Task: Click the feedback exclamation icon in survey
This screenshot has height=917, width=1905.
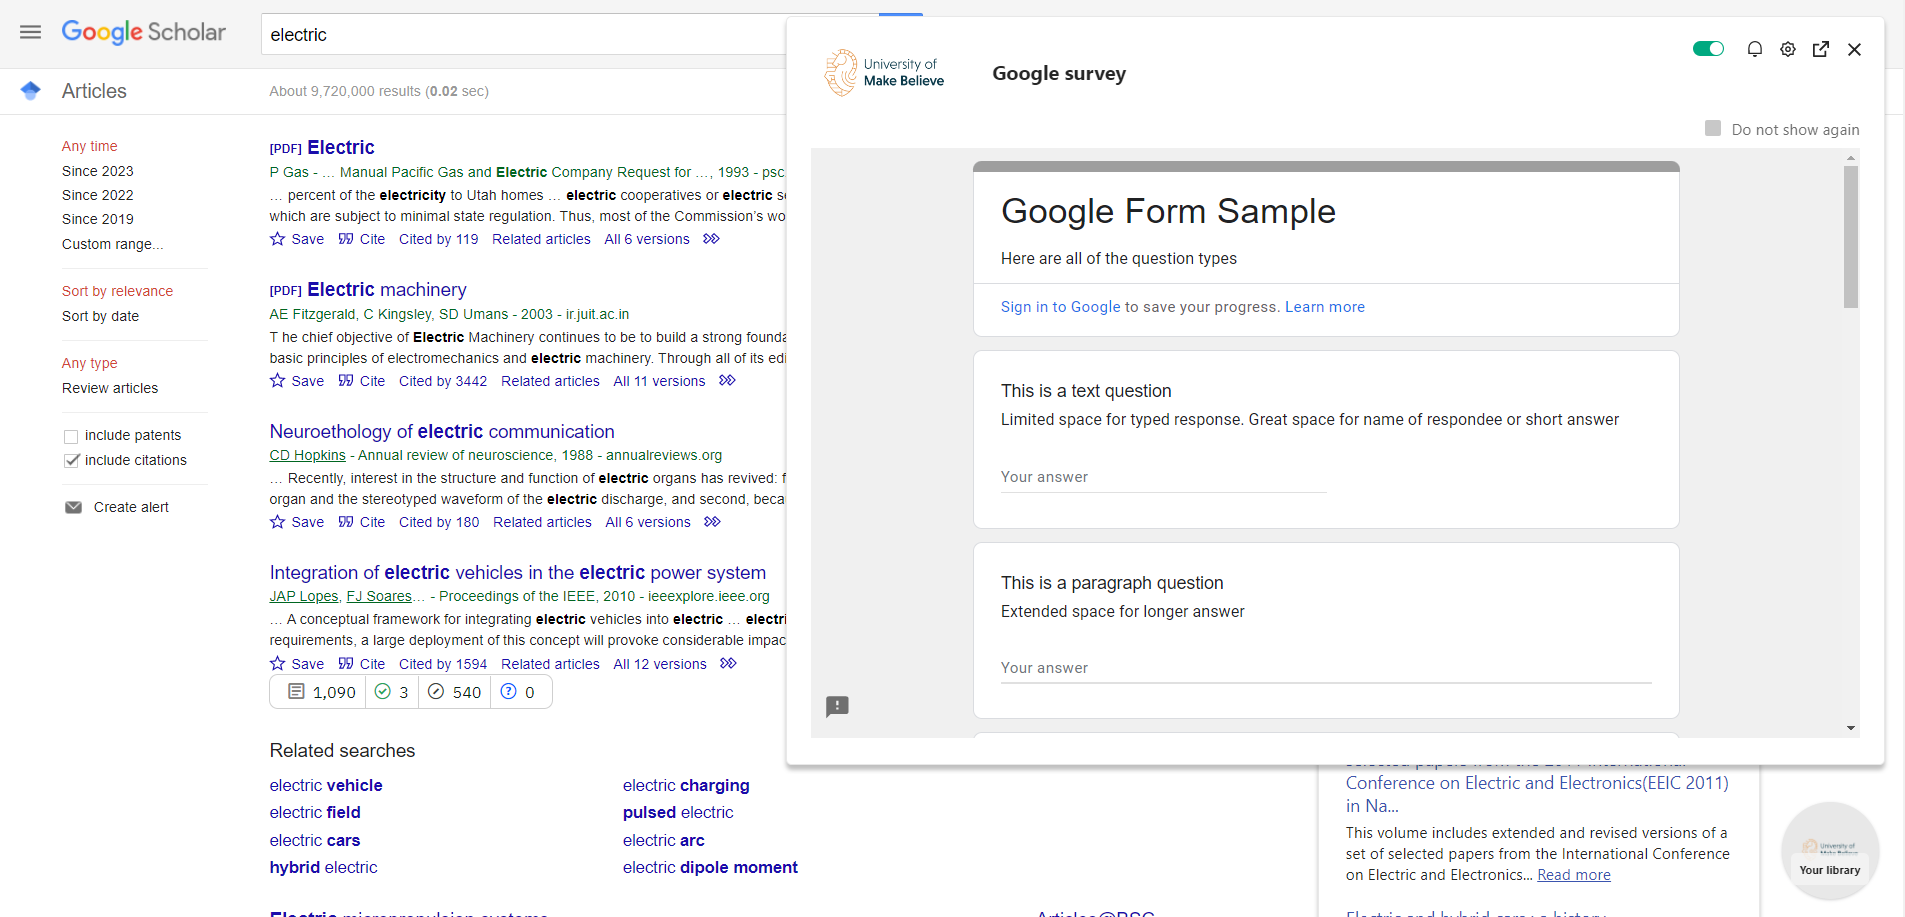Action: click(837, 707)
